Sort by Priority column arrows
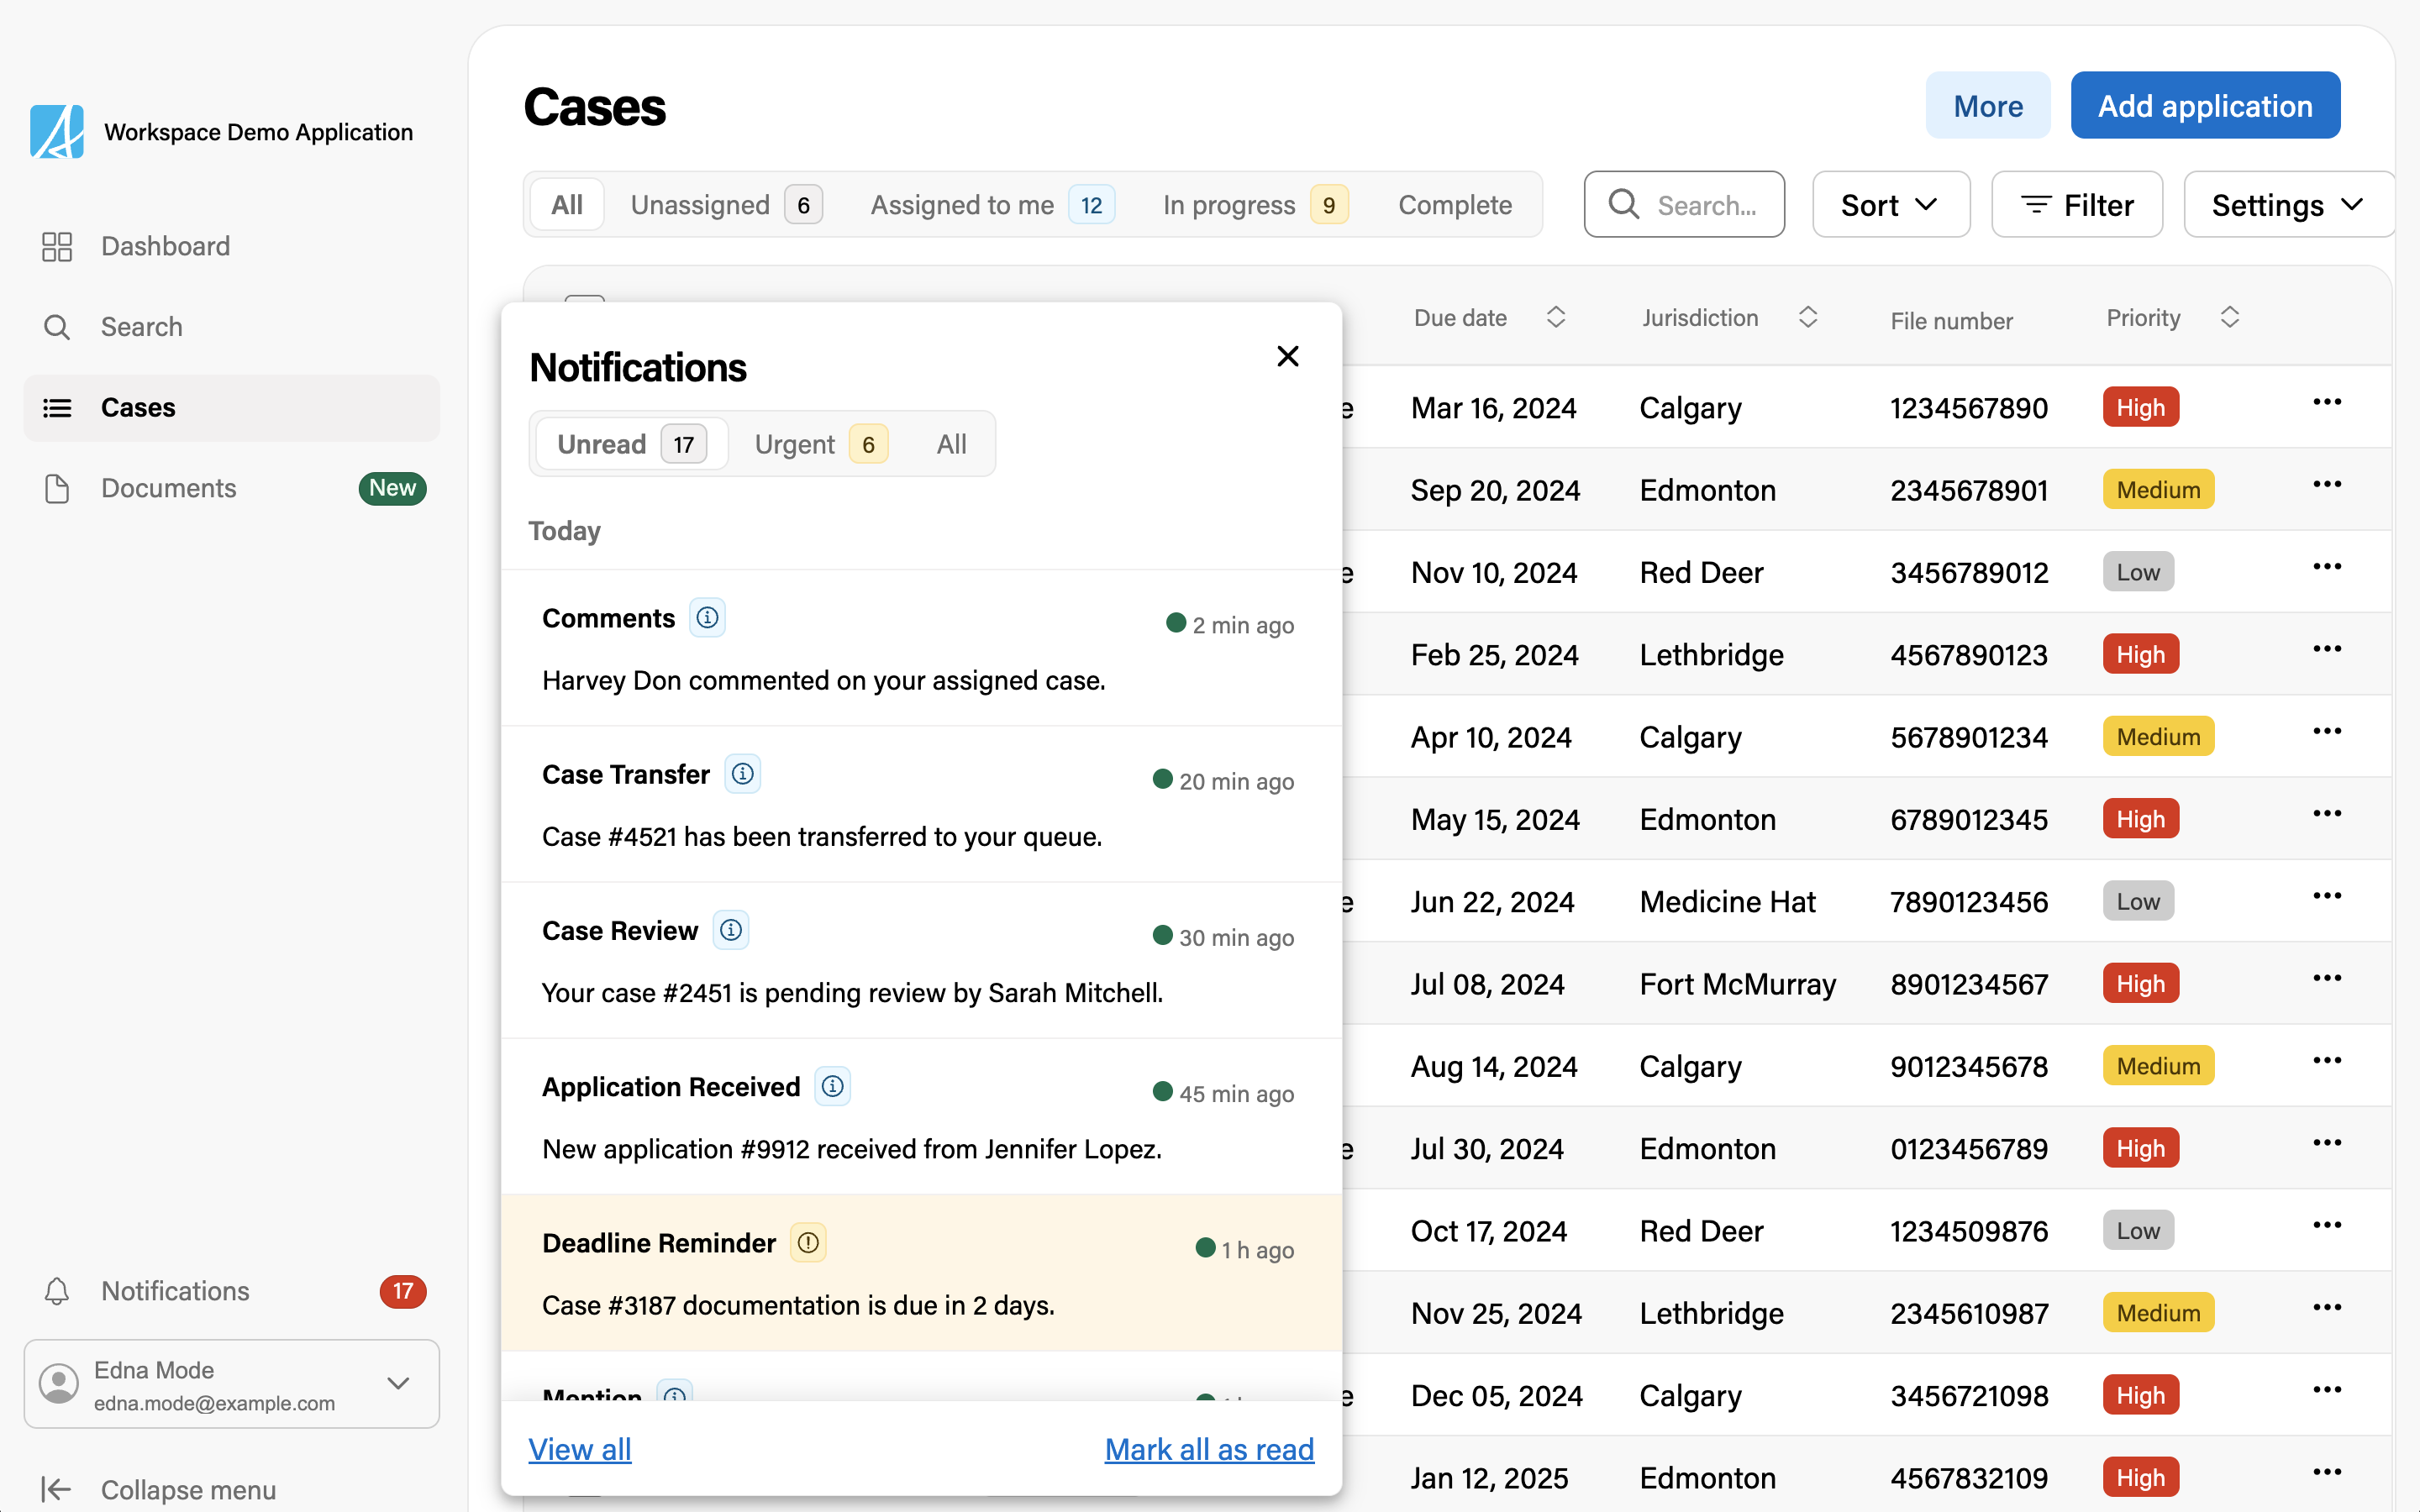 point(2230,318)
